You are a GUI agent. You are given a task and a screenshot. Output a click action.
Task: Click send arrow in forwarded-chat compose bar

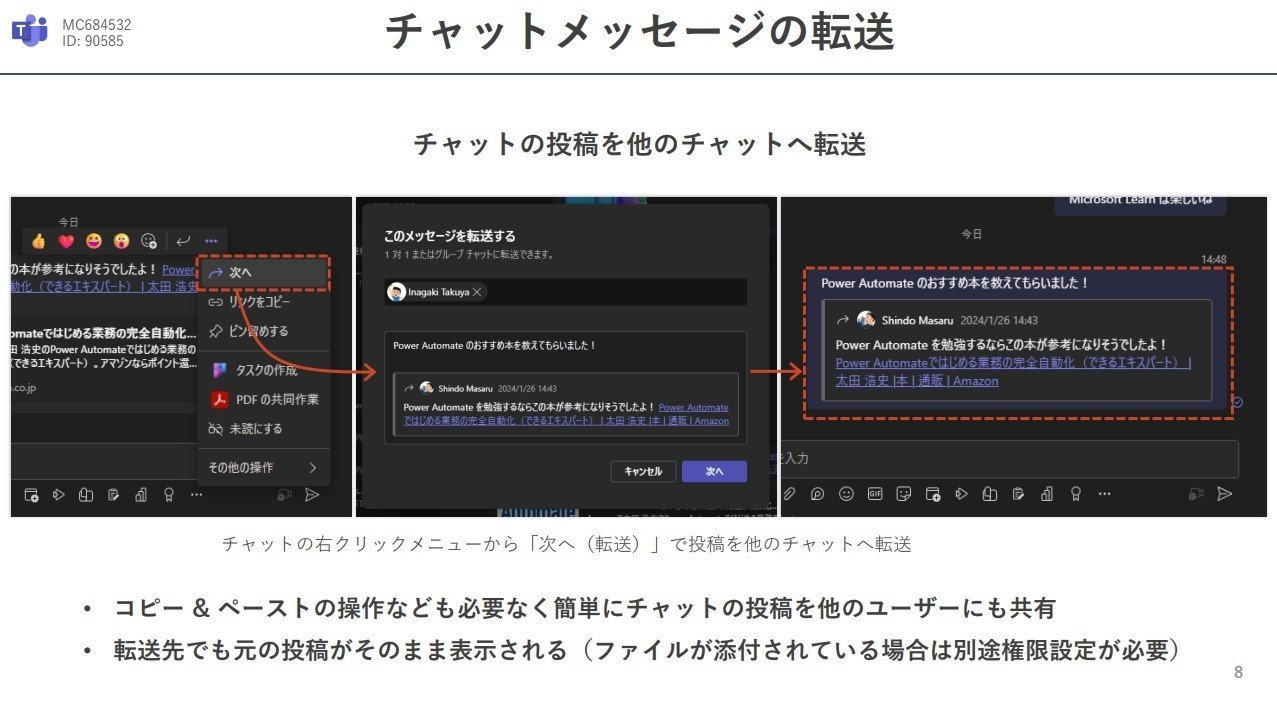pyautogui.click(x=1225, y=494)
